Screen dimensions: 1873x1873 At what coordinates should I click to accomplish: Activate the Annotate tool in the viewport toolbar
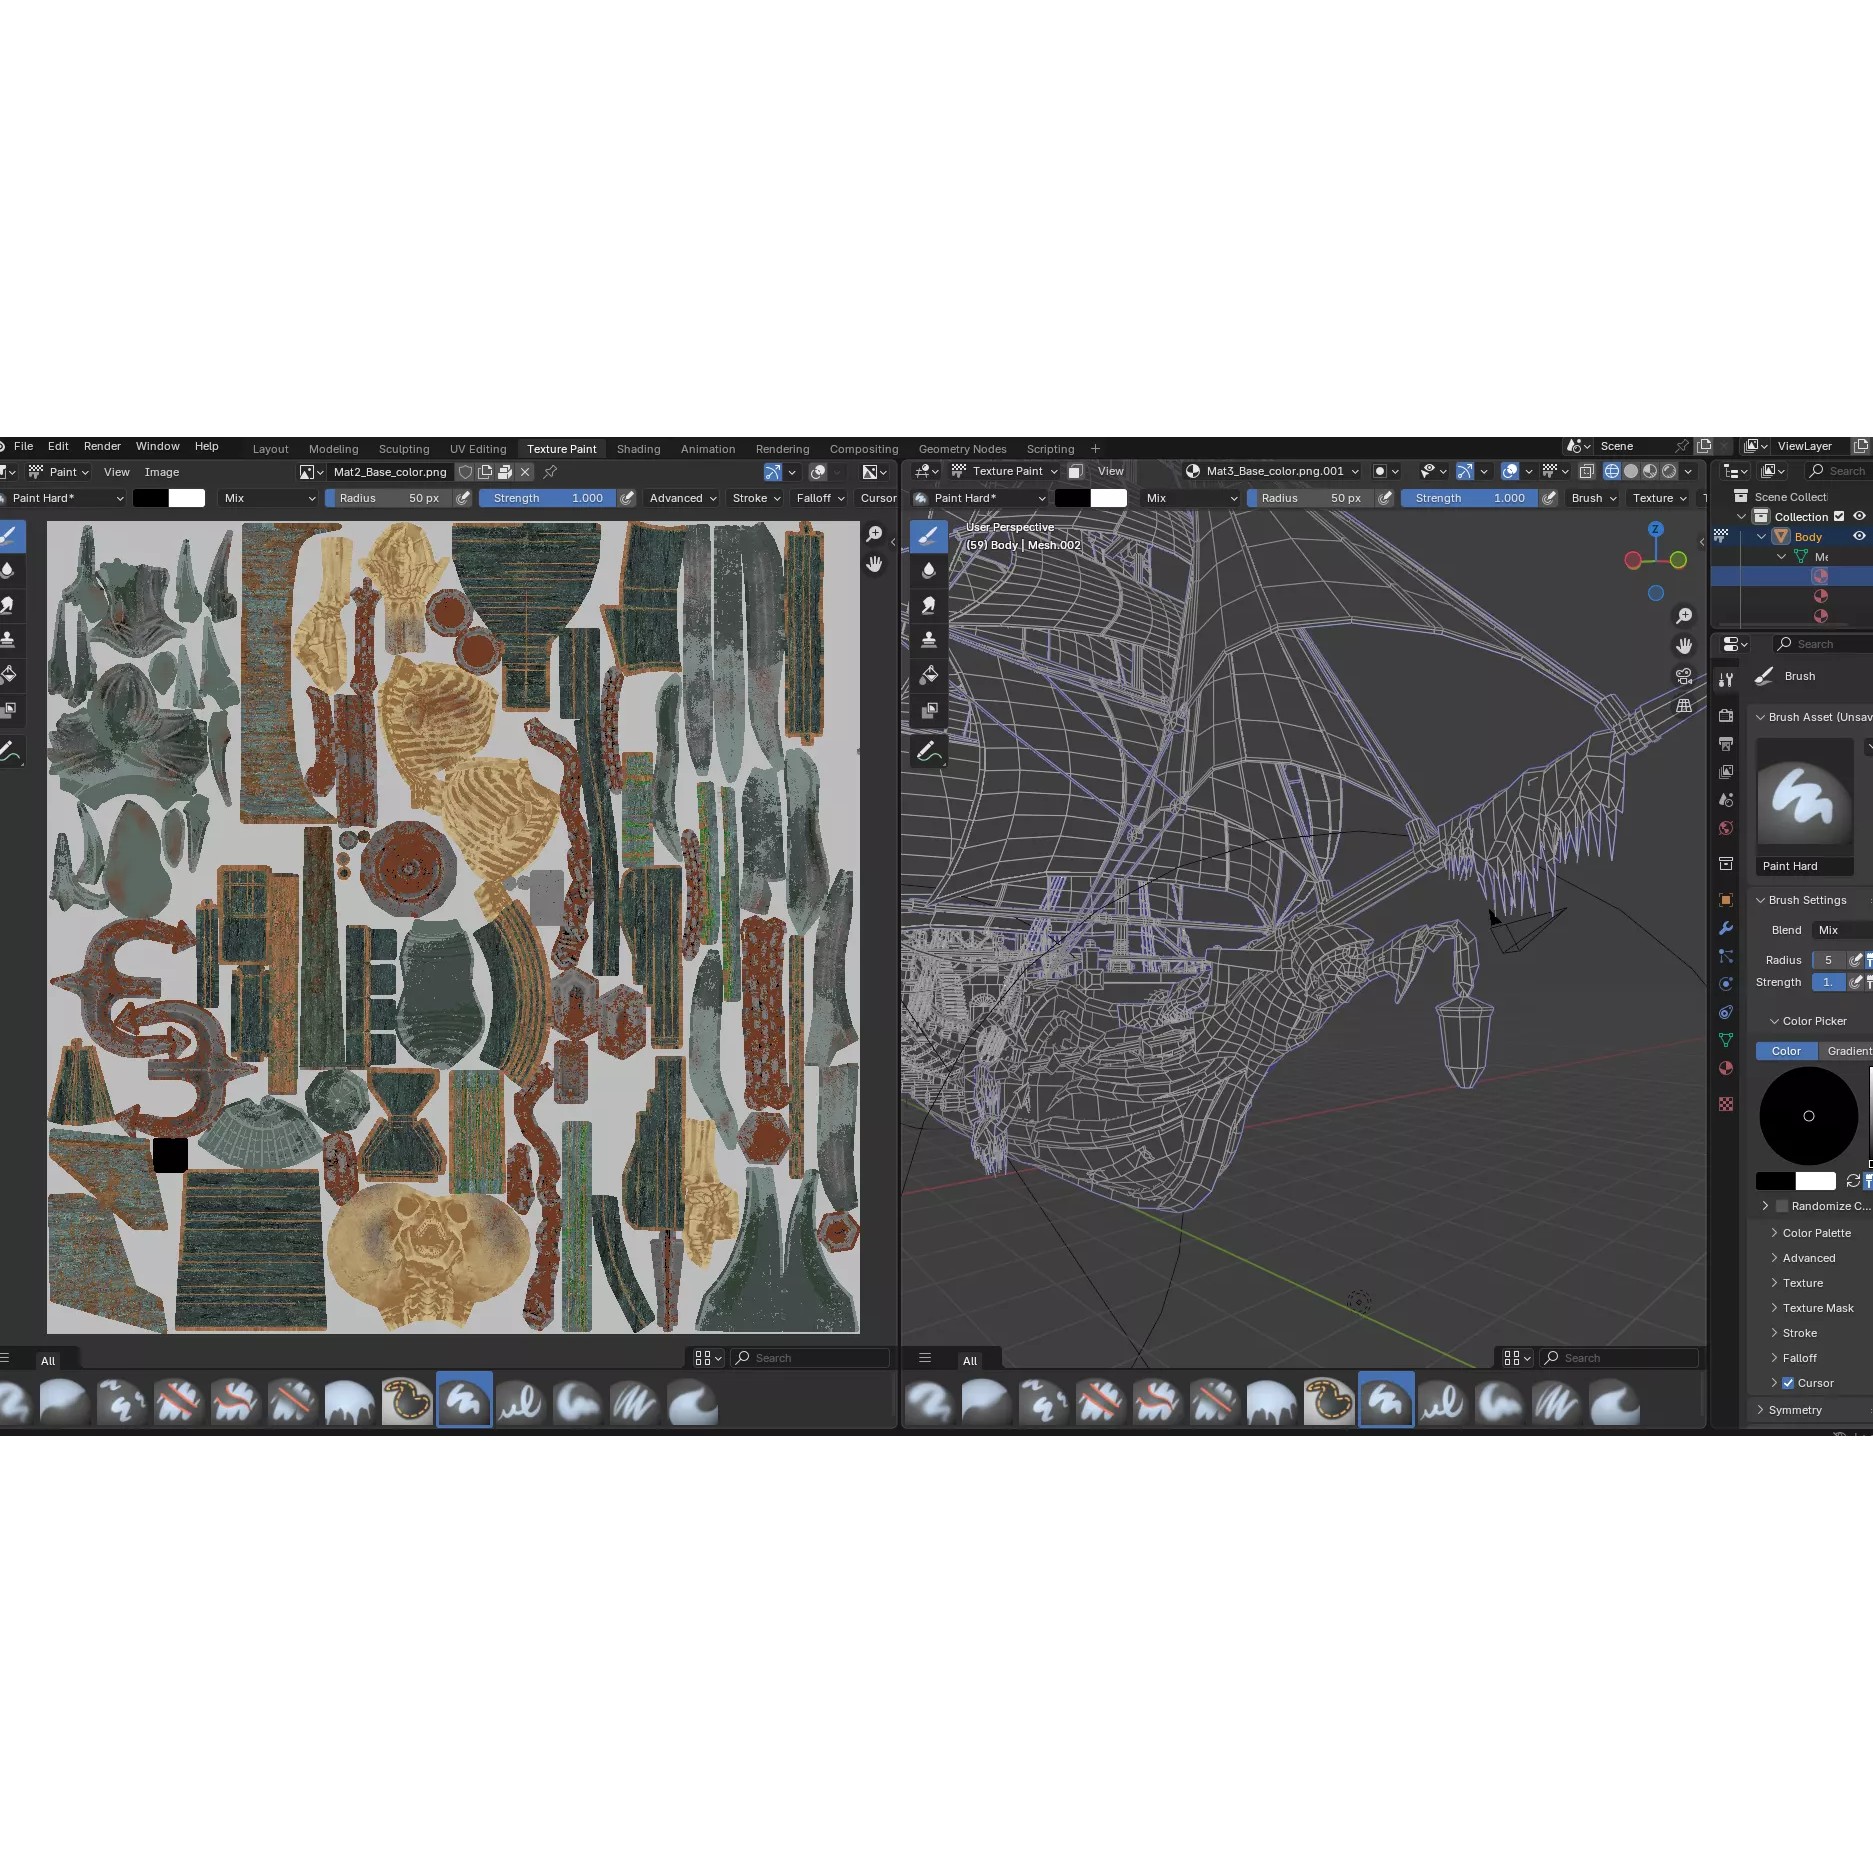coord(928,752)
